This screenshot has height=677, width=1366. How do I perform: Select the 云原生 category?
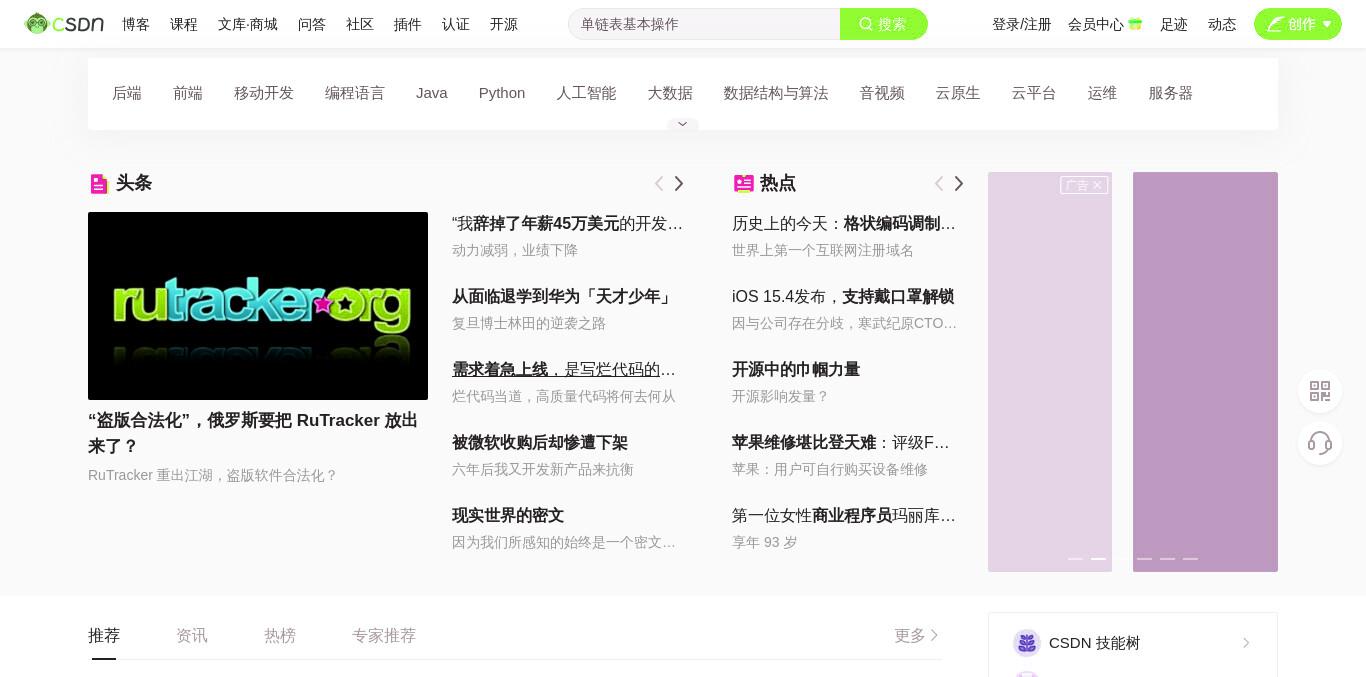pyautogui.click(x=958, y=93)
